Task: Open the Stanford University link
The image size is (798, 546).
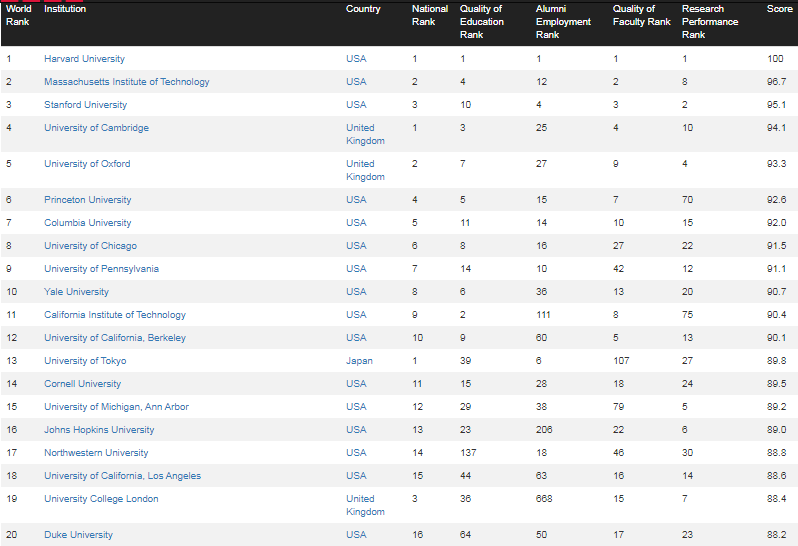Action: [x=85, y=104]
